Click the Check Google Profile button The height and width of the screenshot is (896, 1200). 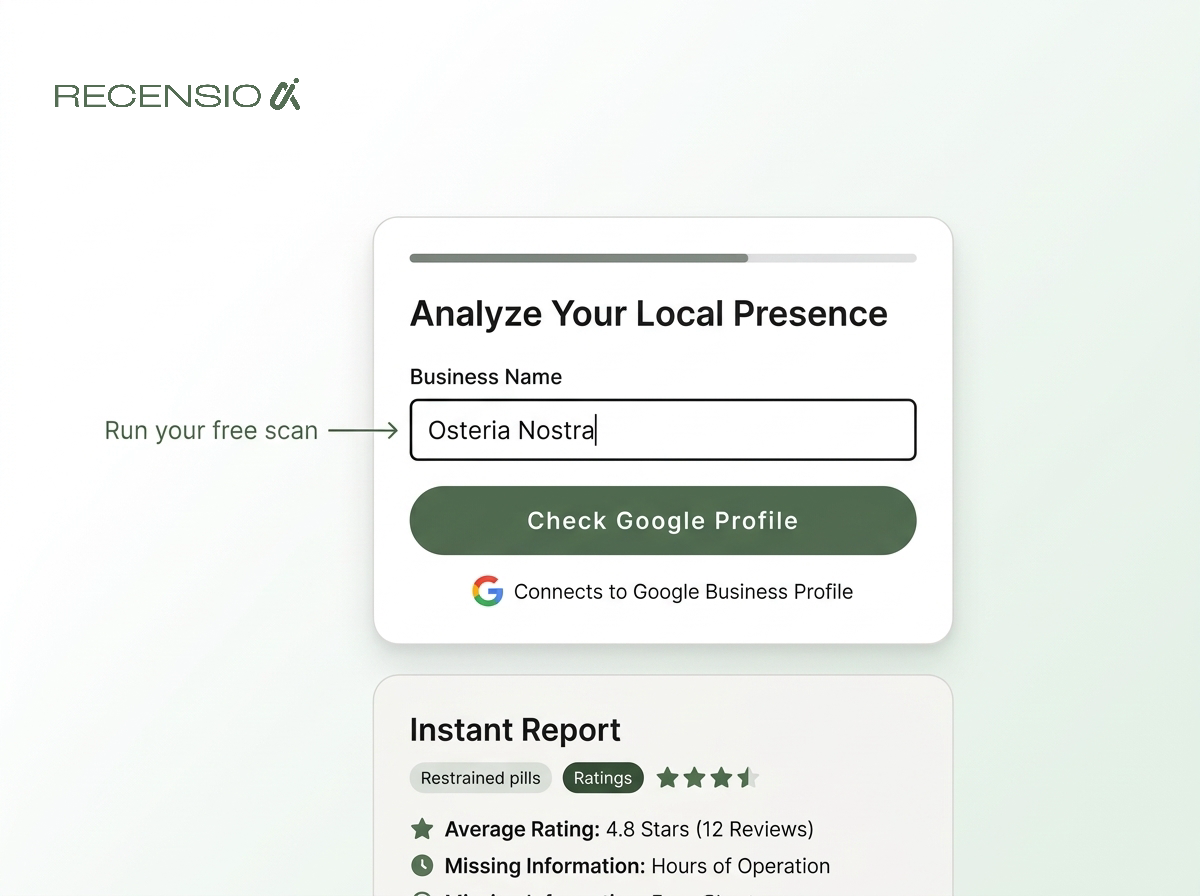tap(663, 520)
